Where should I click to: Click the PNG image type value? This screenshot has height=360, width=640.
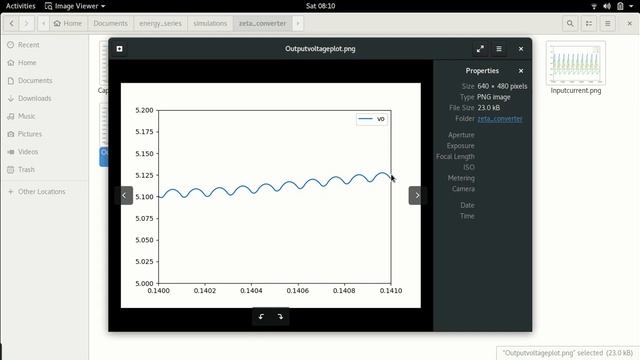(493, 97)
